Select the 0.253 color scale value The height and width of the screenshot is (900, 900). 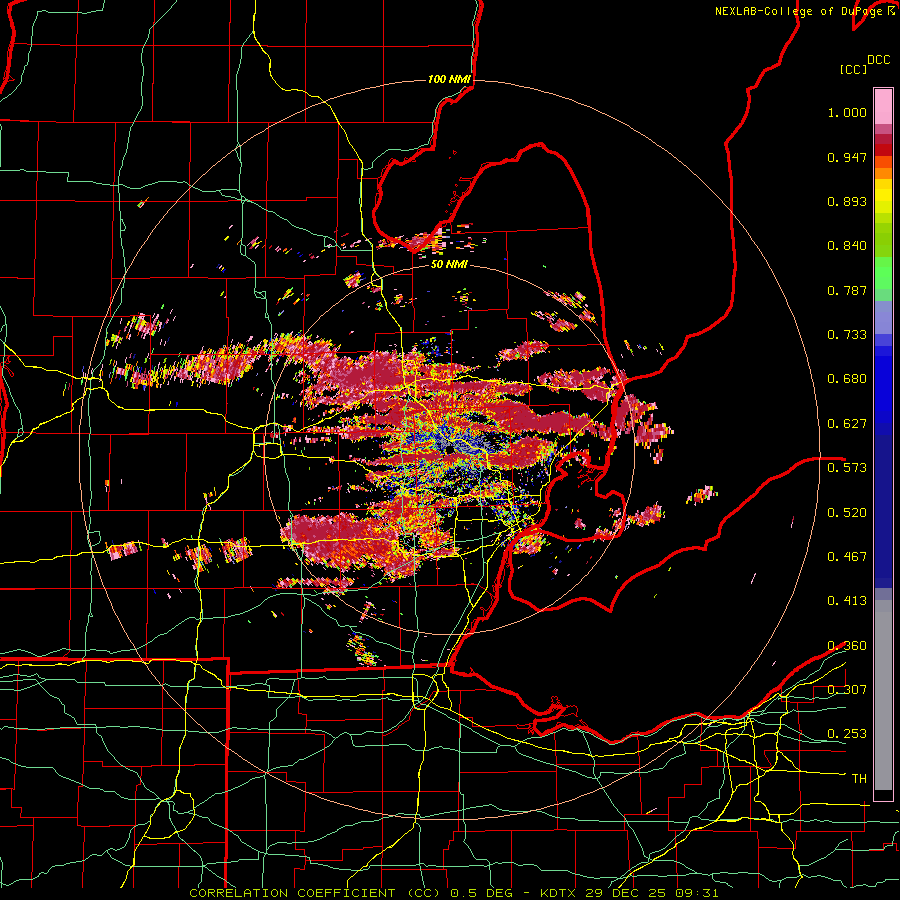click(x=847, y=734)
